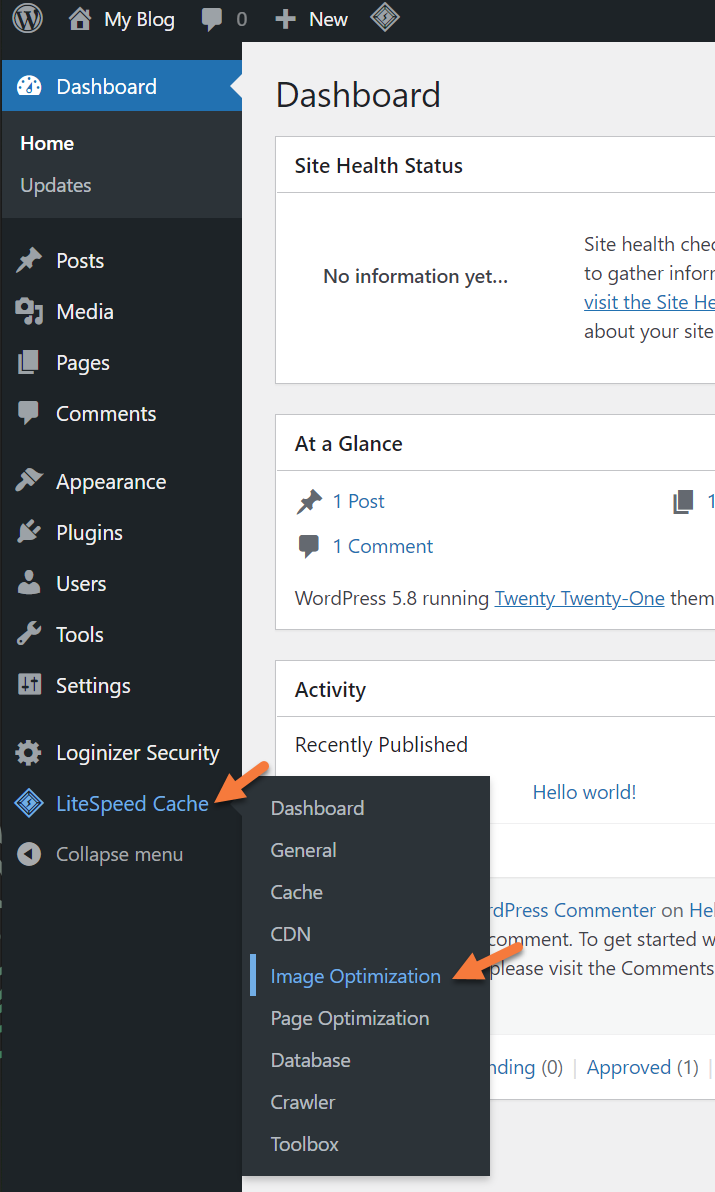Image resolution: width=715 pixels, height=1192 pixels.
Task: Open the Twenty Twenty-One theme link
Action: pyautogui.click(x=579, y=598)
